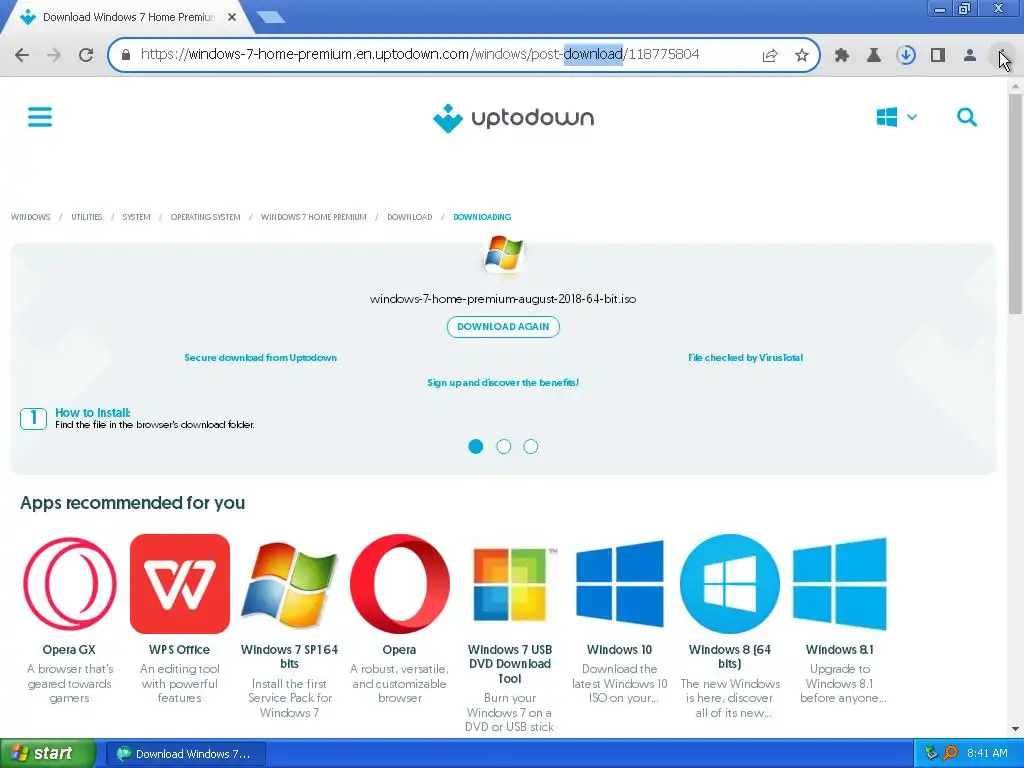Go to DOWNLOAD breadcrumb
Screen dimensions: 1024x768
(409, 217)
